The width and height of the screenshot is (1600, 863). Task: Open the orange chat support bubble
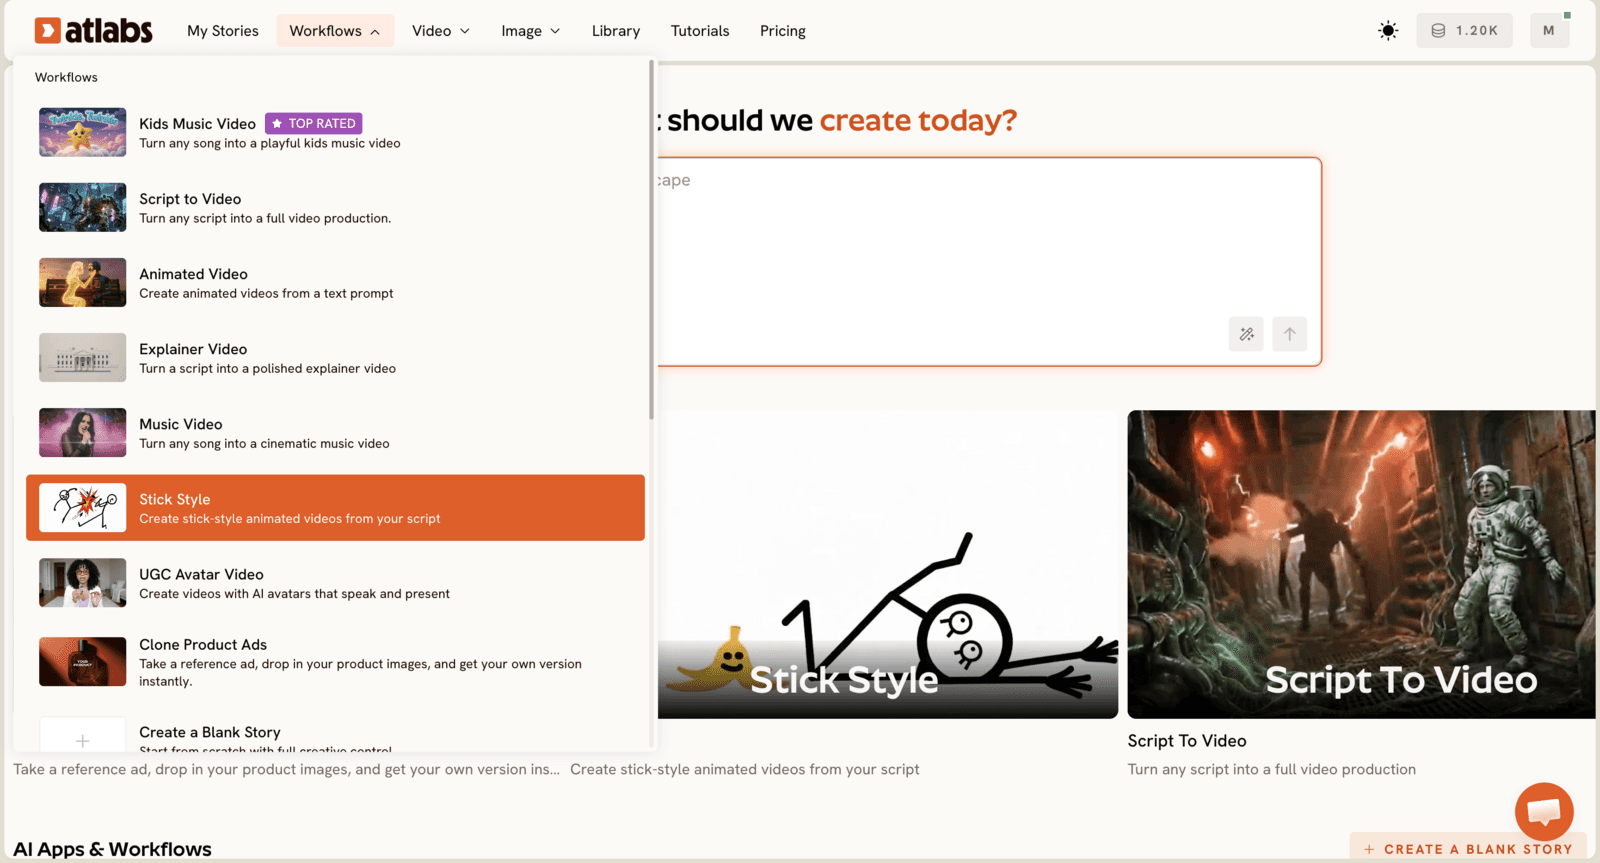click(1544, 811)
